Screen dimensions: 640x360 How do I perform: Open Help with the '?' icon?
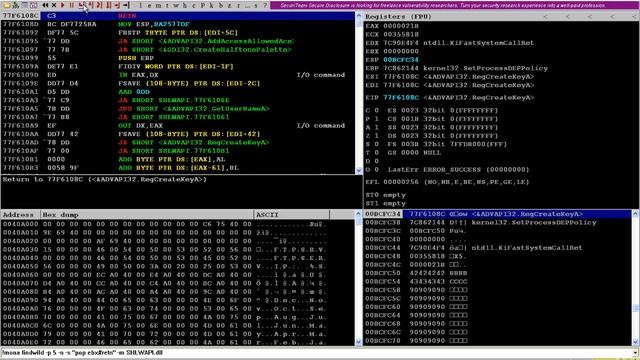point(265,5)
